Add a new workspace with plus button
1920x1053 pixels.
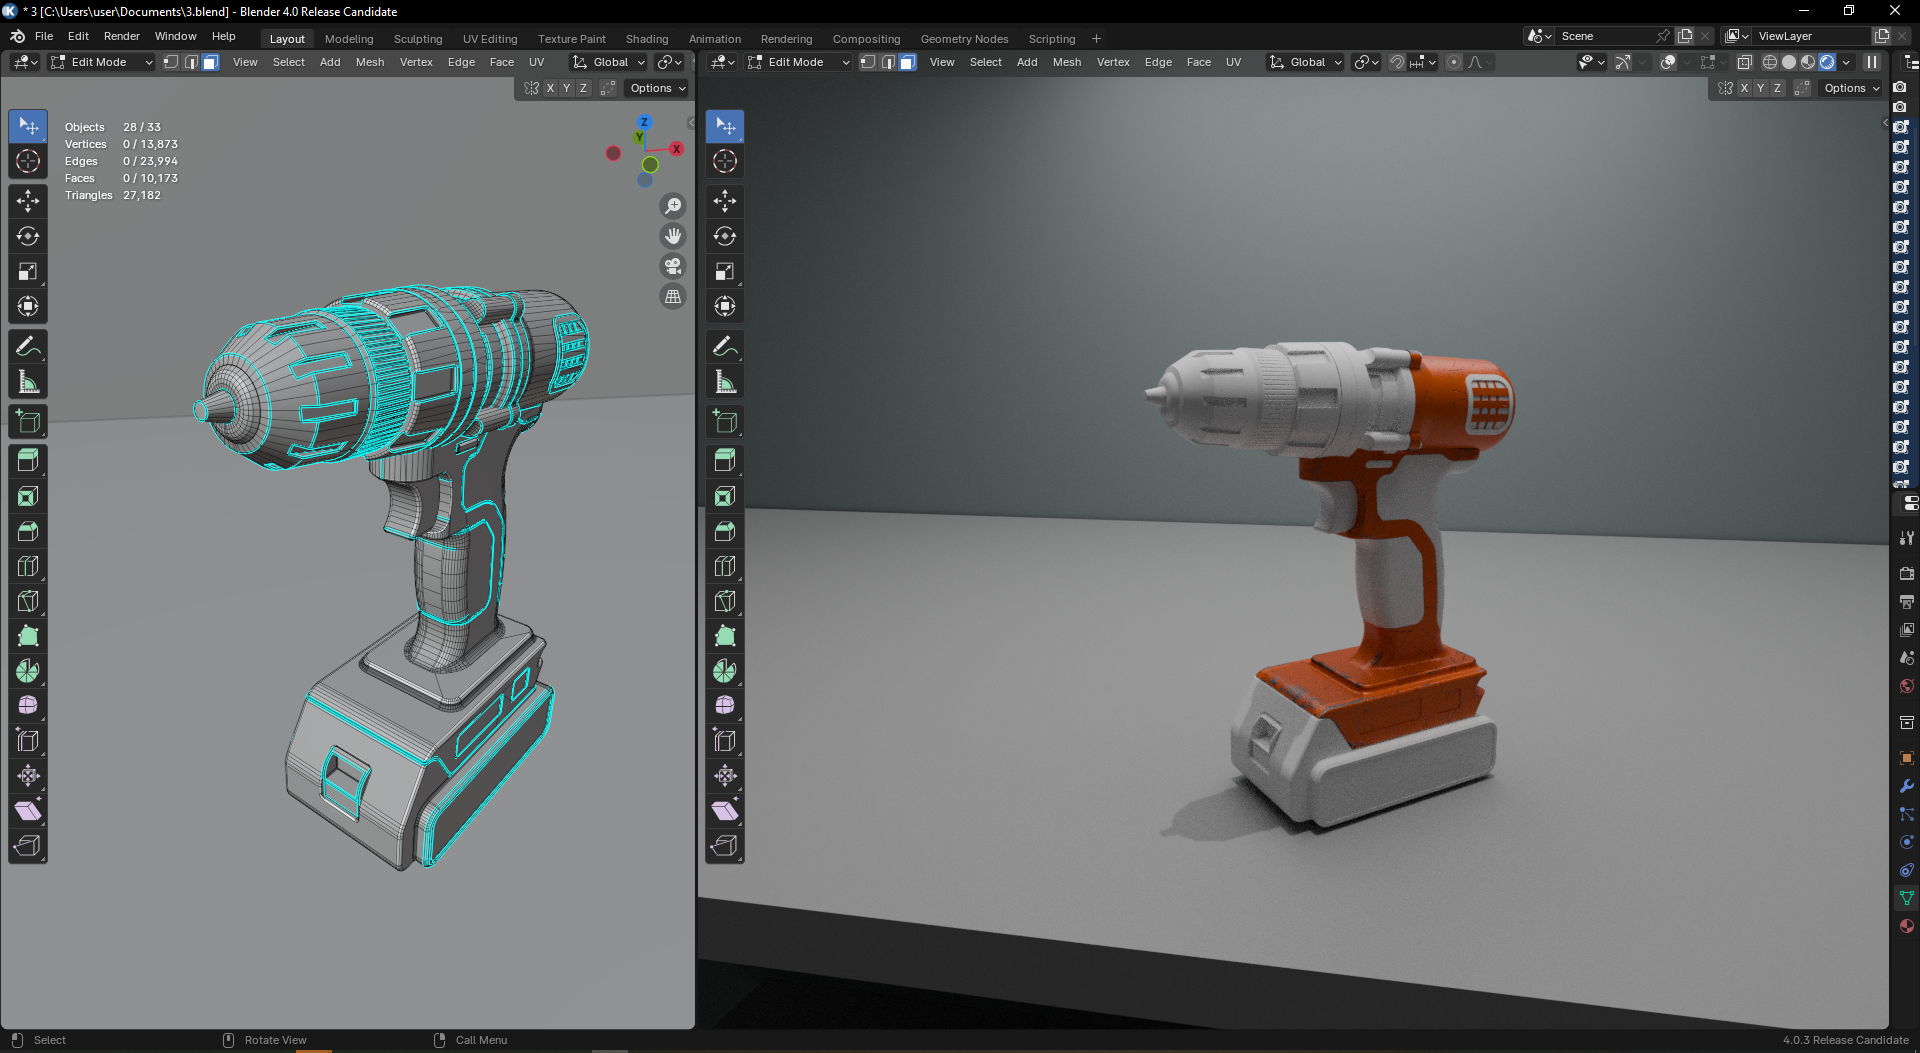pos(1096,39)
